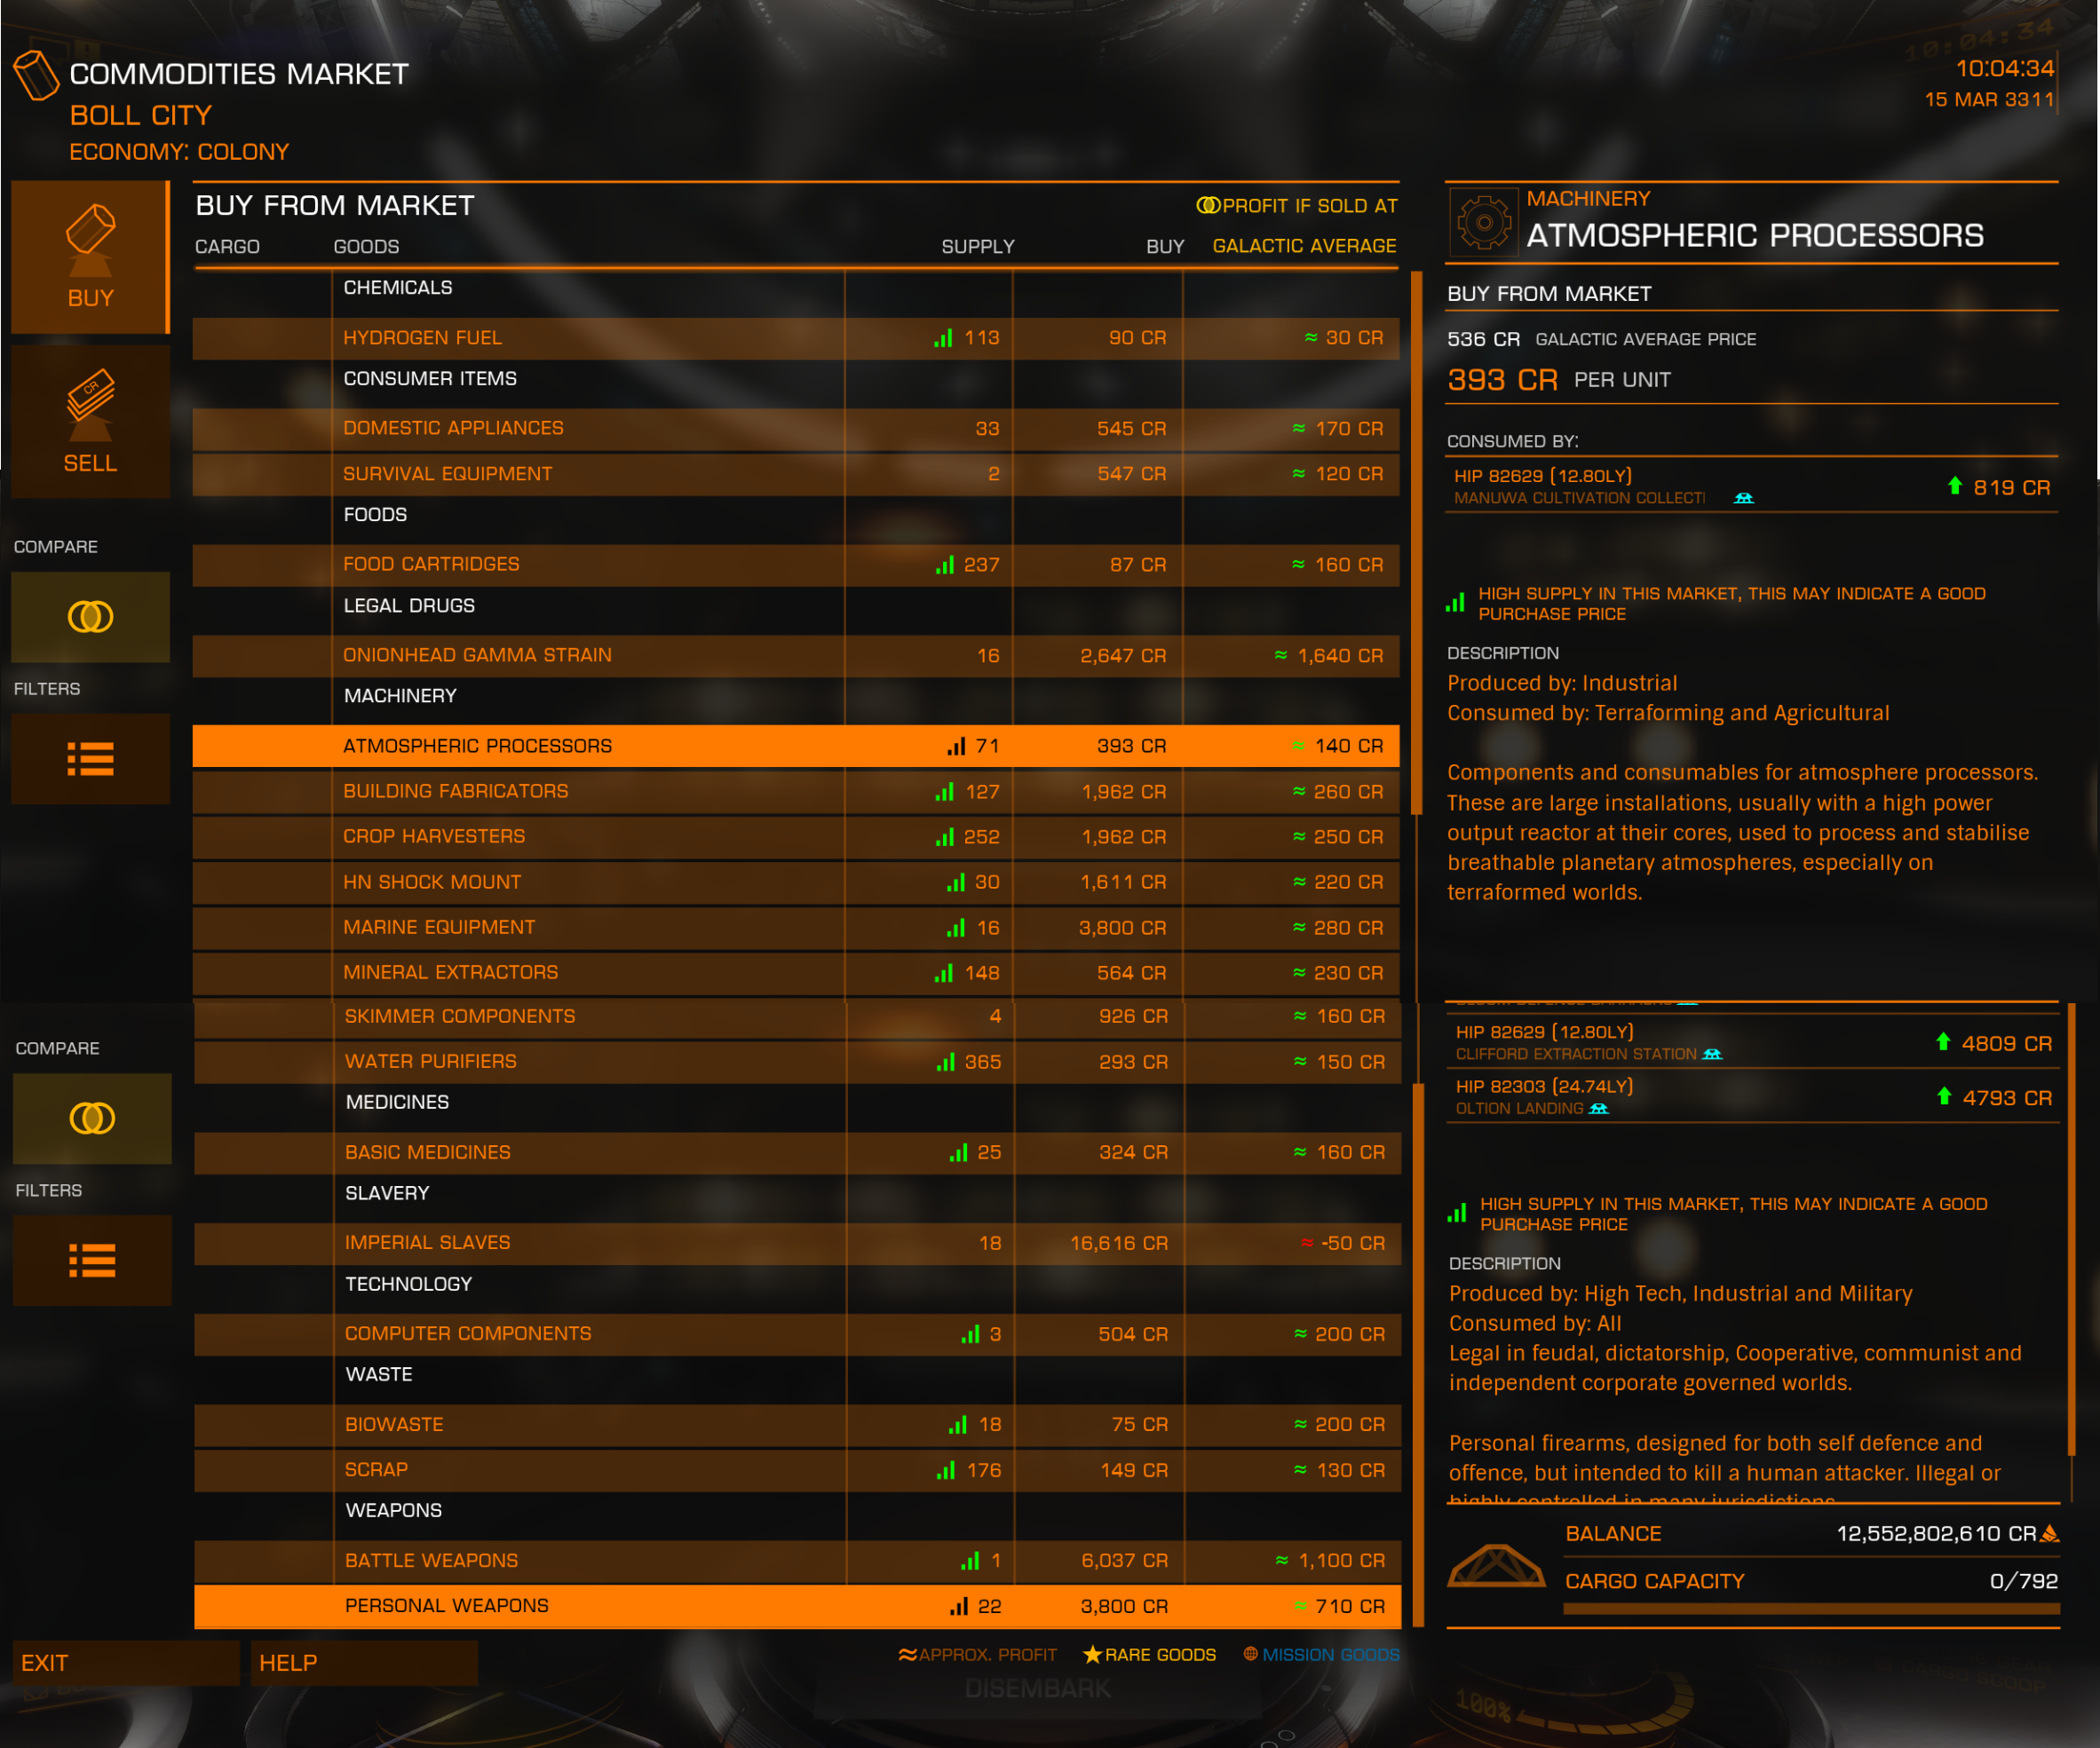Click the WEAPONS category header
This screenshot has width=2100, height=1748.
coord(393,1511)
